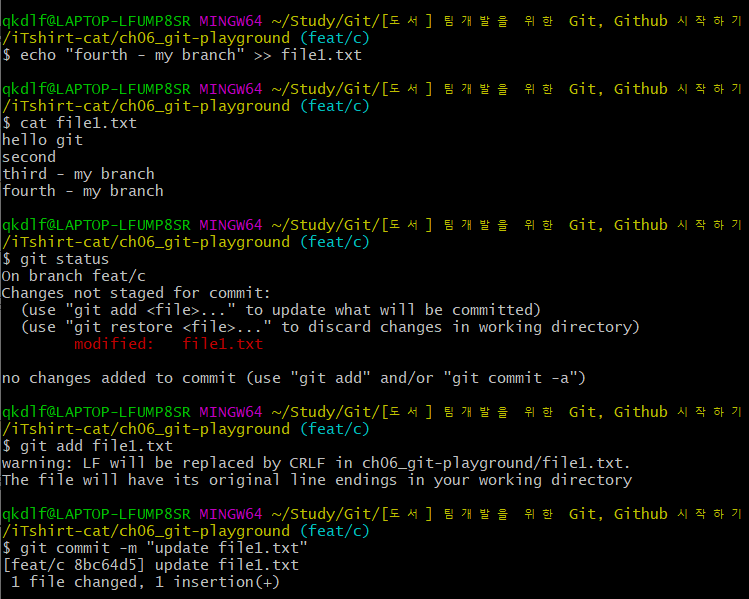Click the "[feat/c 8bc64d5] update file1.txt" result line
Screen dimensions: 749x599
[150, 565]
